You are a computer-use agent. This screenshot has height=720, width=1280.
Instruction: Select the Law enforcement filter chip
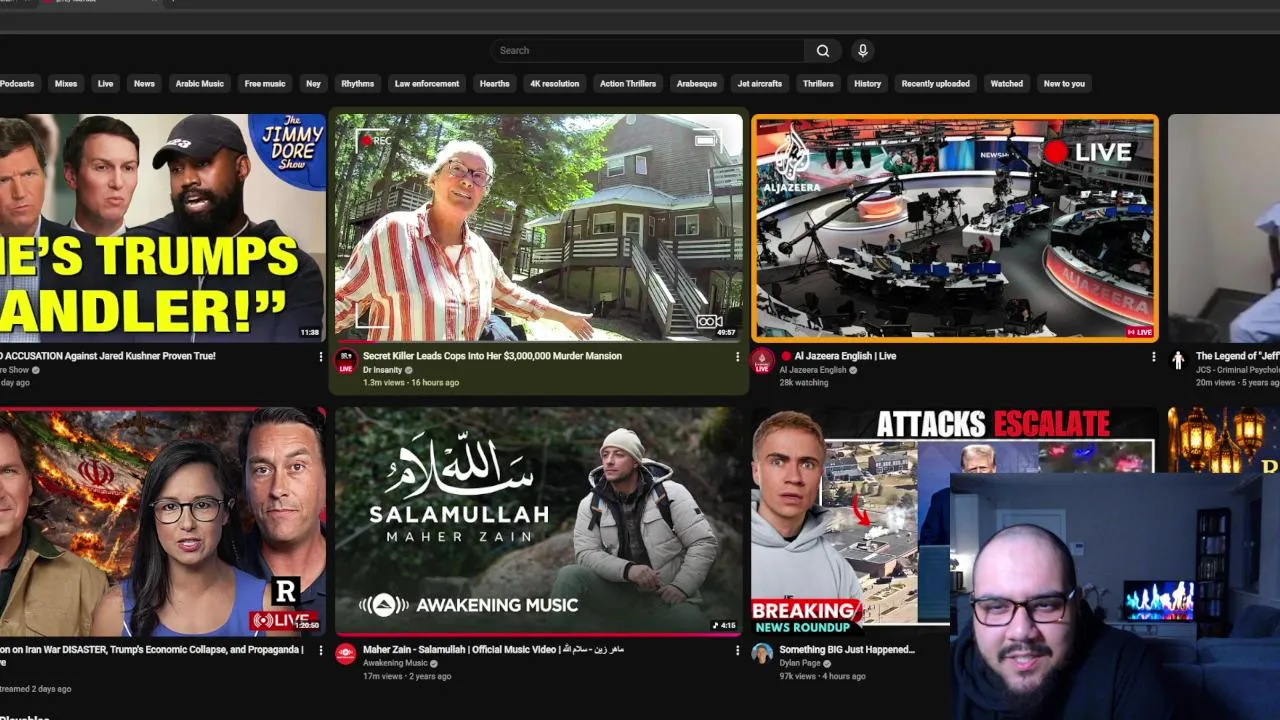pyautogui.click(x=427, y=84)
